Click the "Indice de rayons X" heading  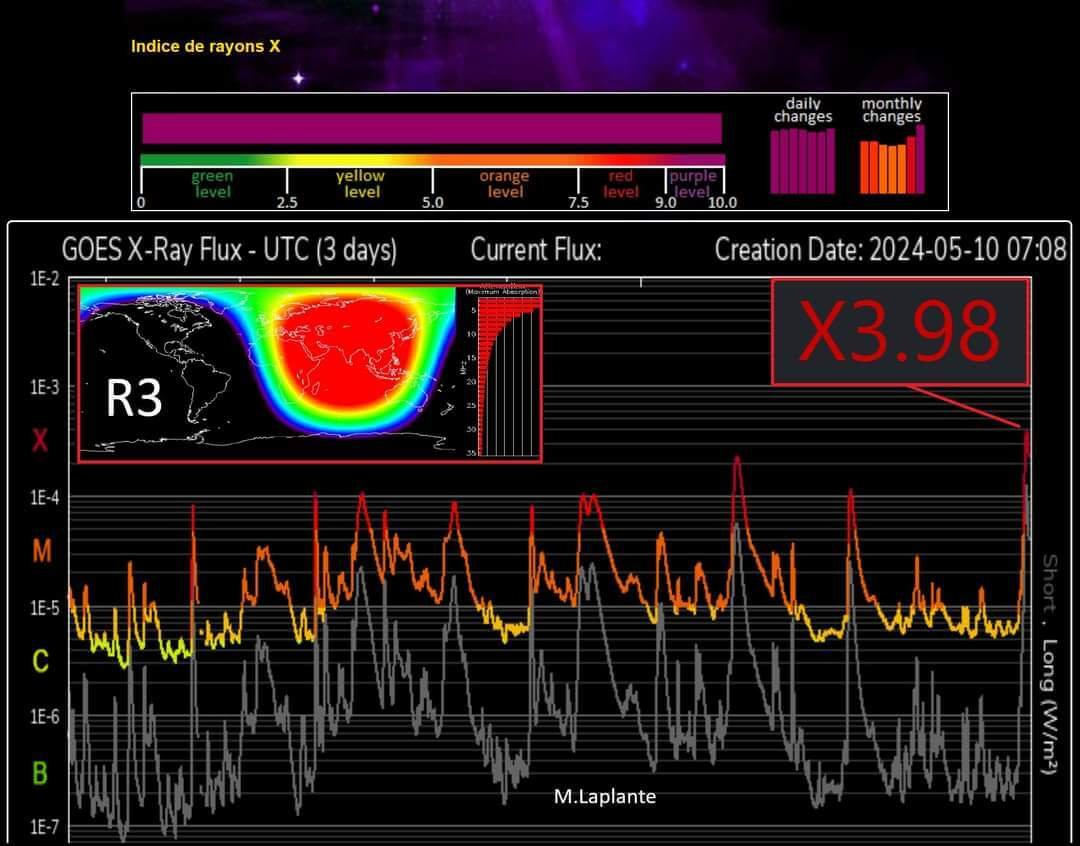coord(205,46)
